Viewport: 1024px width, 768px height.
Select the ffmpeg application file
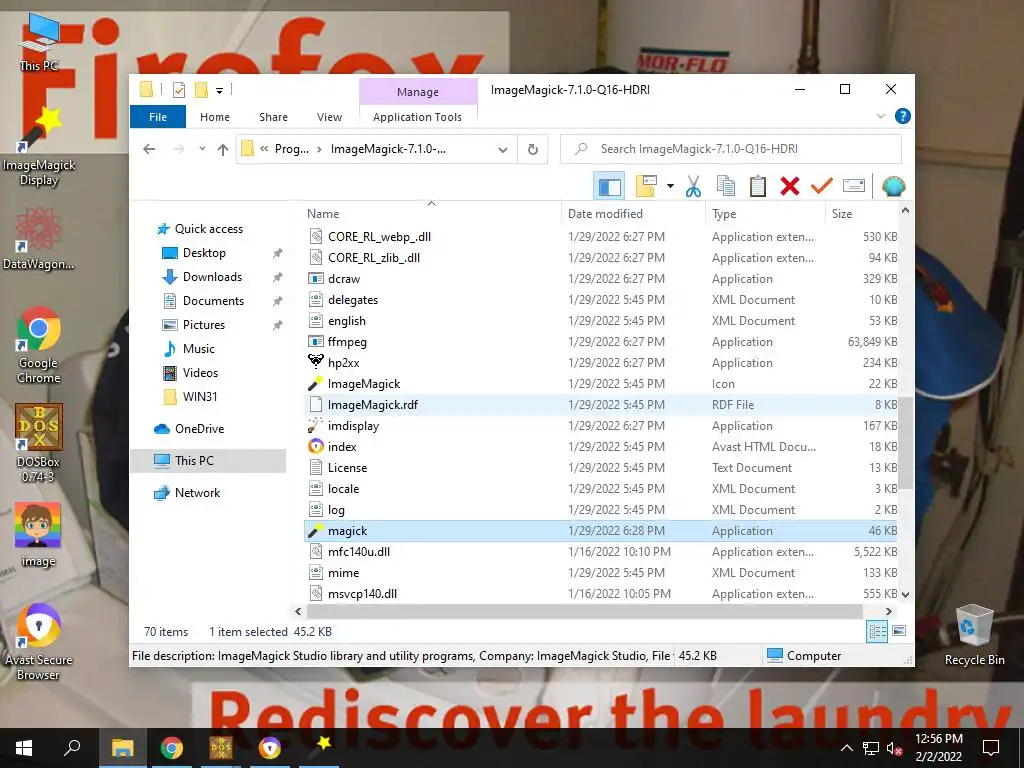click(601, 342)
